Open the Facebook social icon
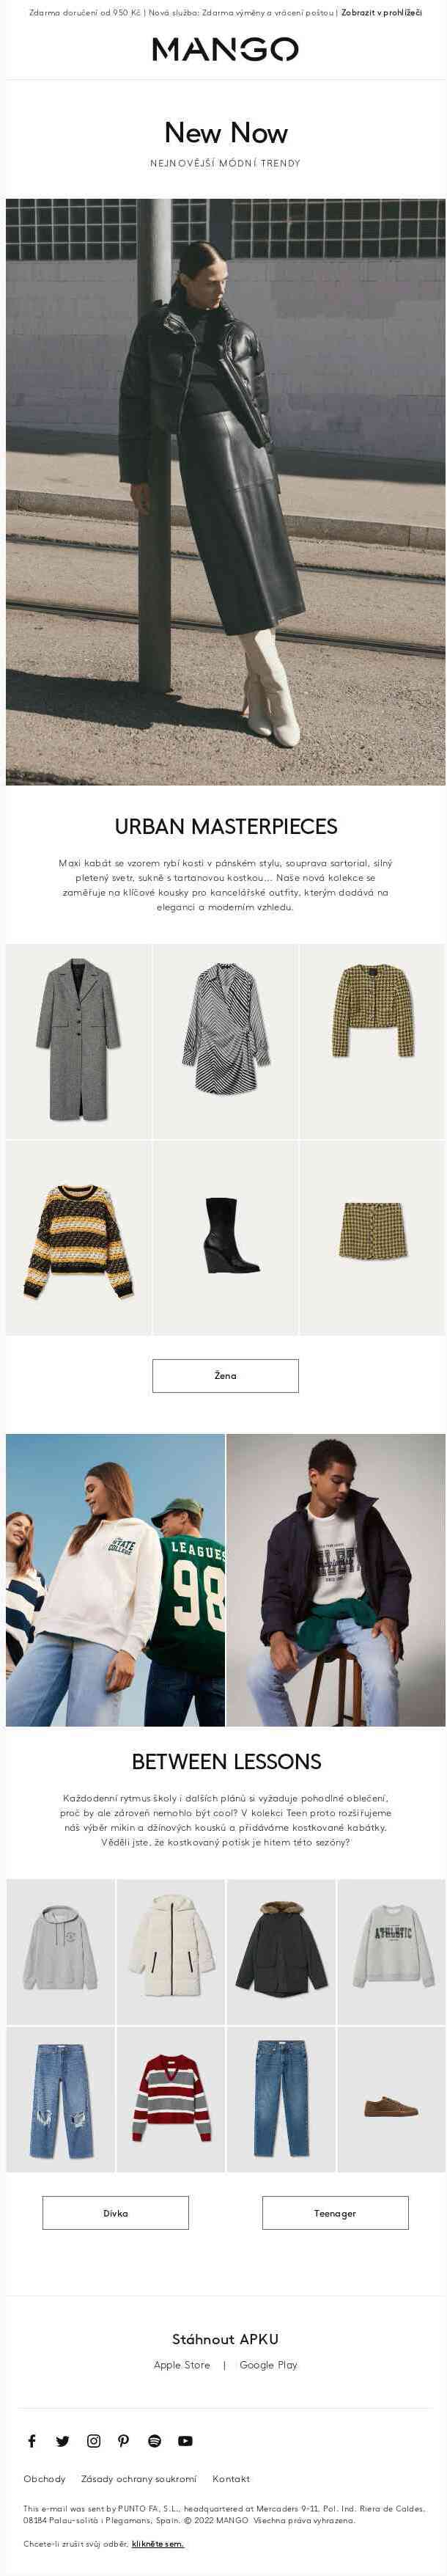The image size is (447, 2576). [32, 2440]
